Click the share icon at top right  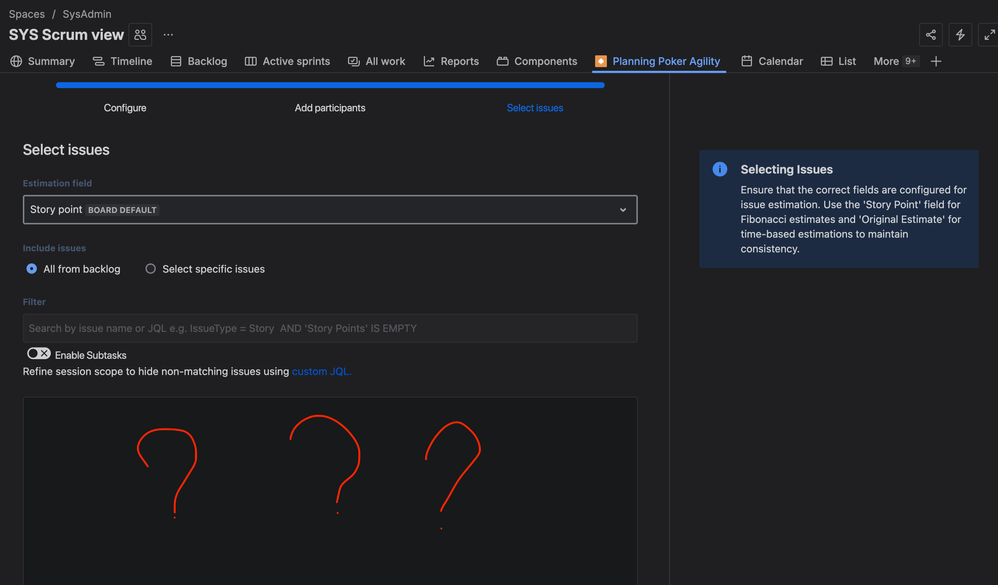click(x=931, y=35)
